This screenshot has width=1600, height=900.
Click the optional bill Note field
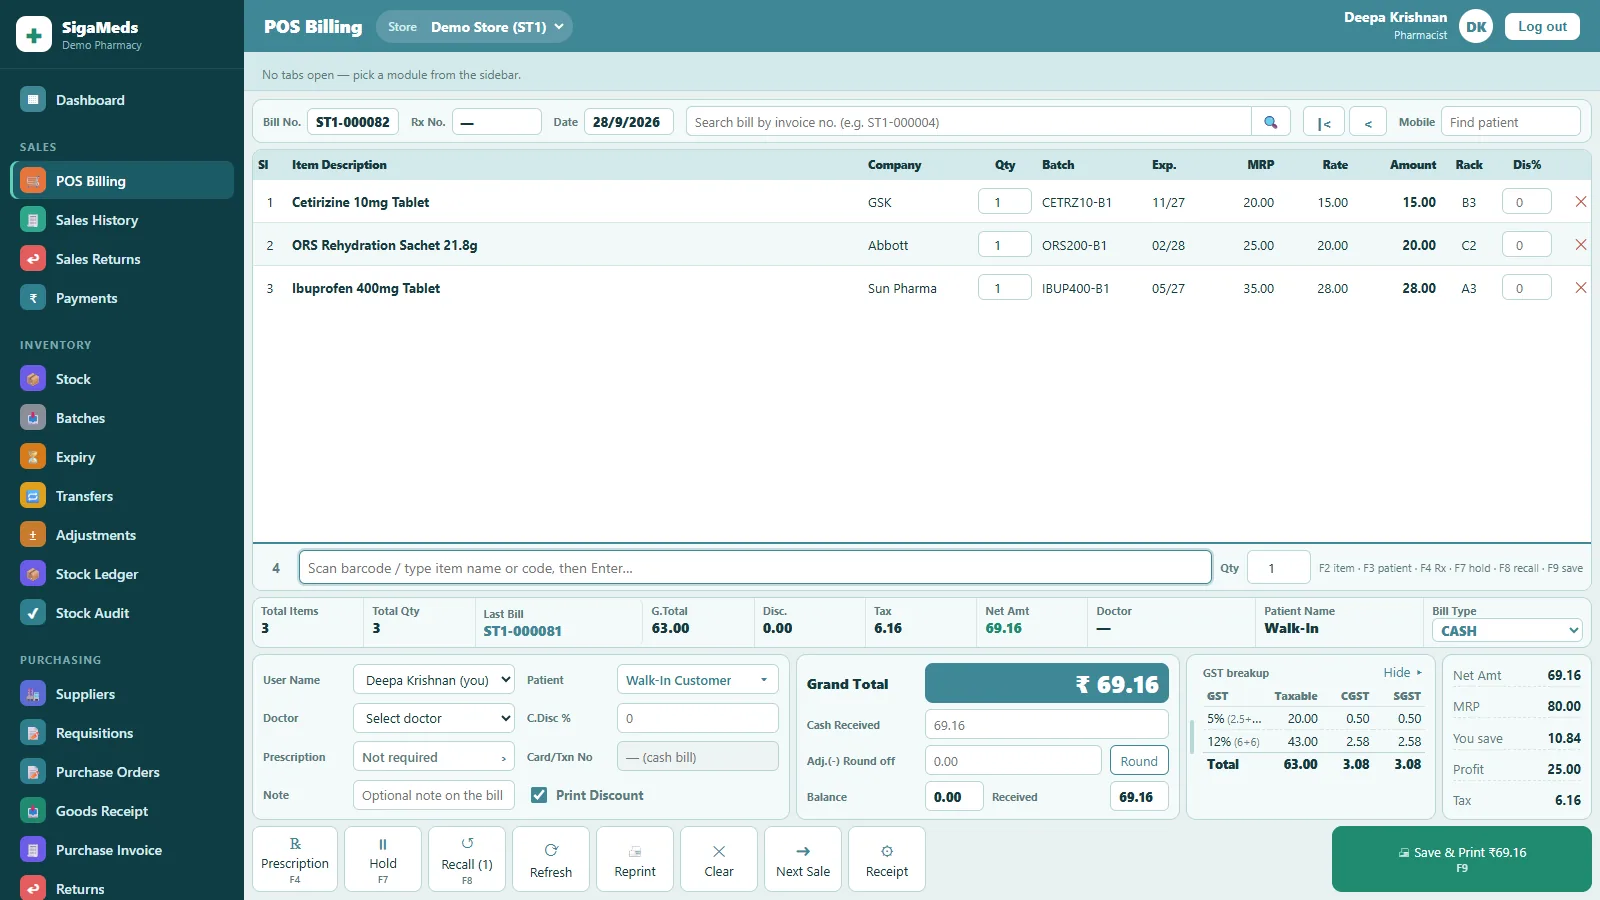[x=434, y=795]
